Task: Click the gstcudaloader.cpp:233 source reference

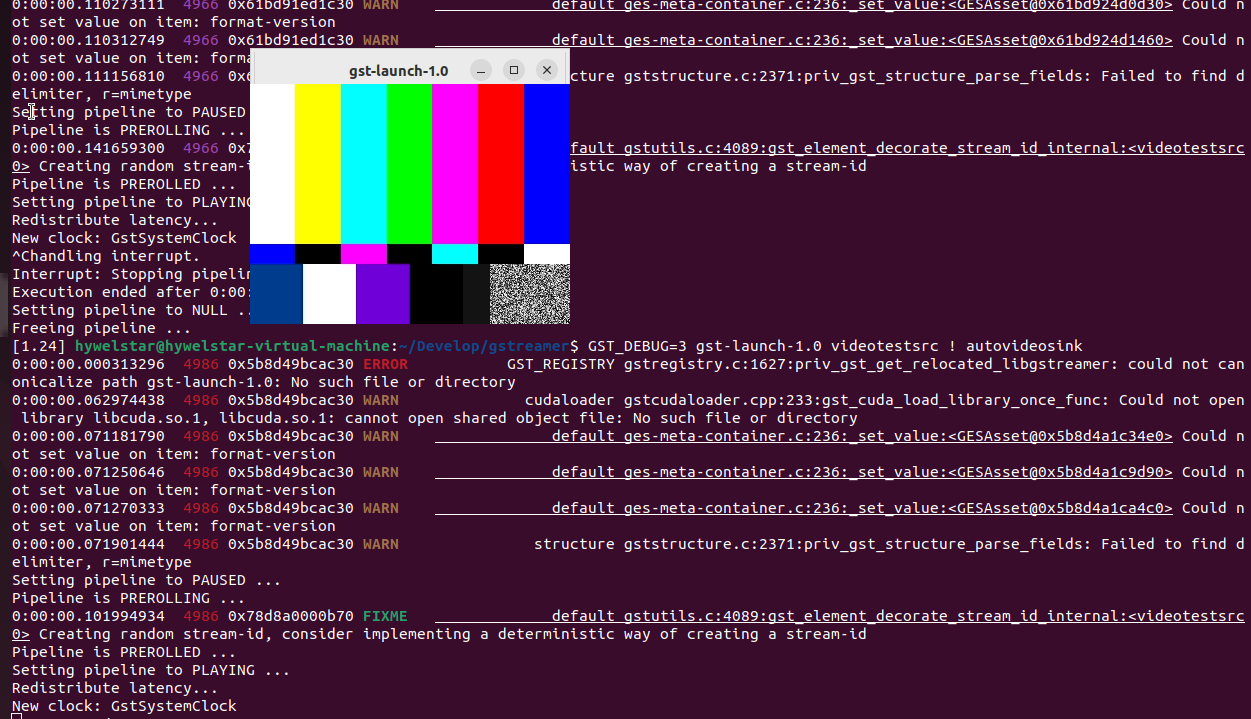Action: coord(718,400)
